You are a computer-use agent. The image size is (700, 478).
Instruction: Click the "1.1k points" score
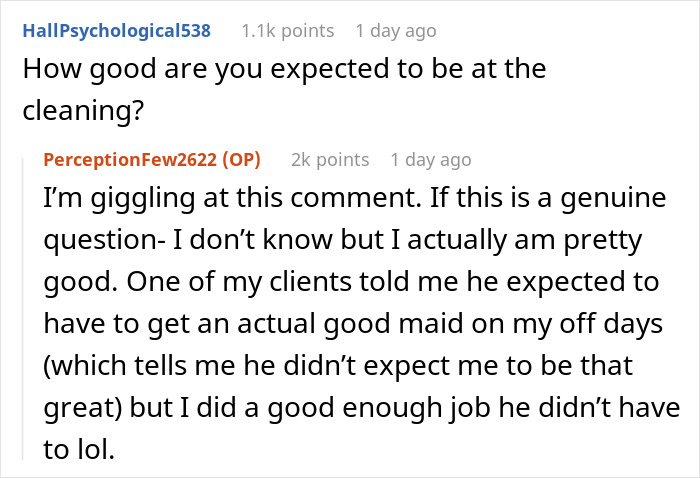click(287, 31)
